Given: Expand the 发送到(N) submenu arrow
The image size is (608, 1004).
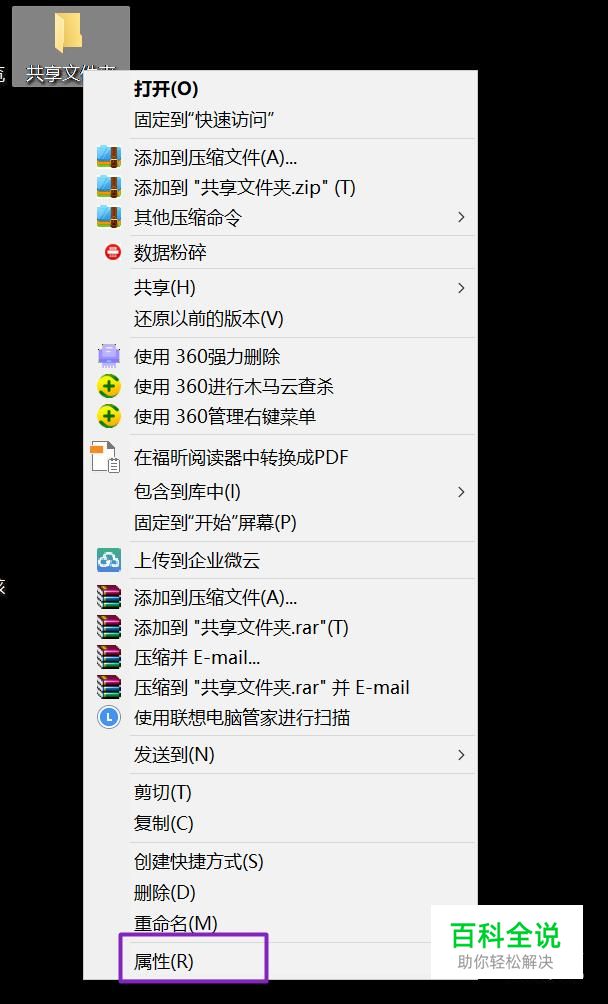Looking at the screenshot, I should tap(461, 755).
